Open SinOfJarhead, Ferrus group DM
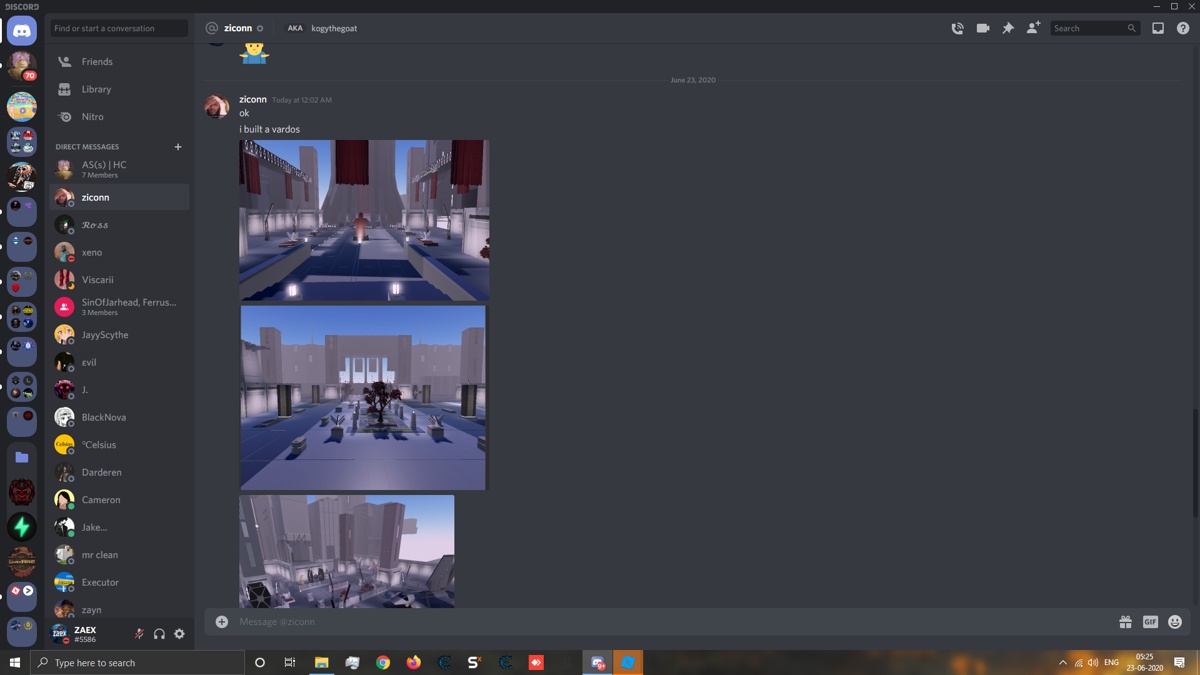This screenshot has height=675, width=1200. click(x=121, y=307)
